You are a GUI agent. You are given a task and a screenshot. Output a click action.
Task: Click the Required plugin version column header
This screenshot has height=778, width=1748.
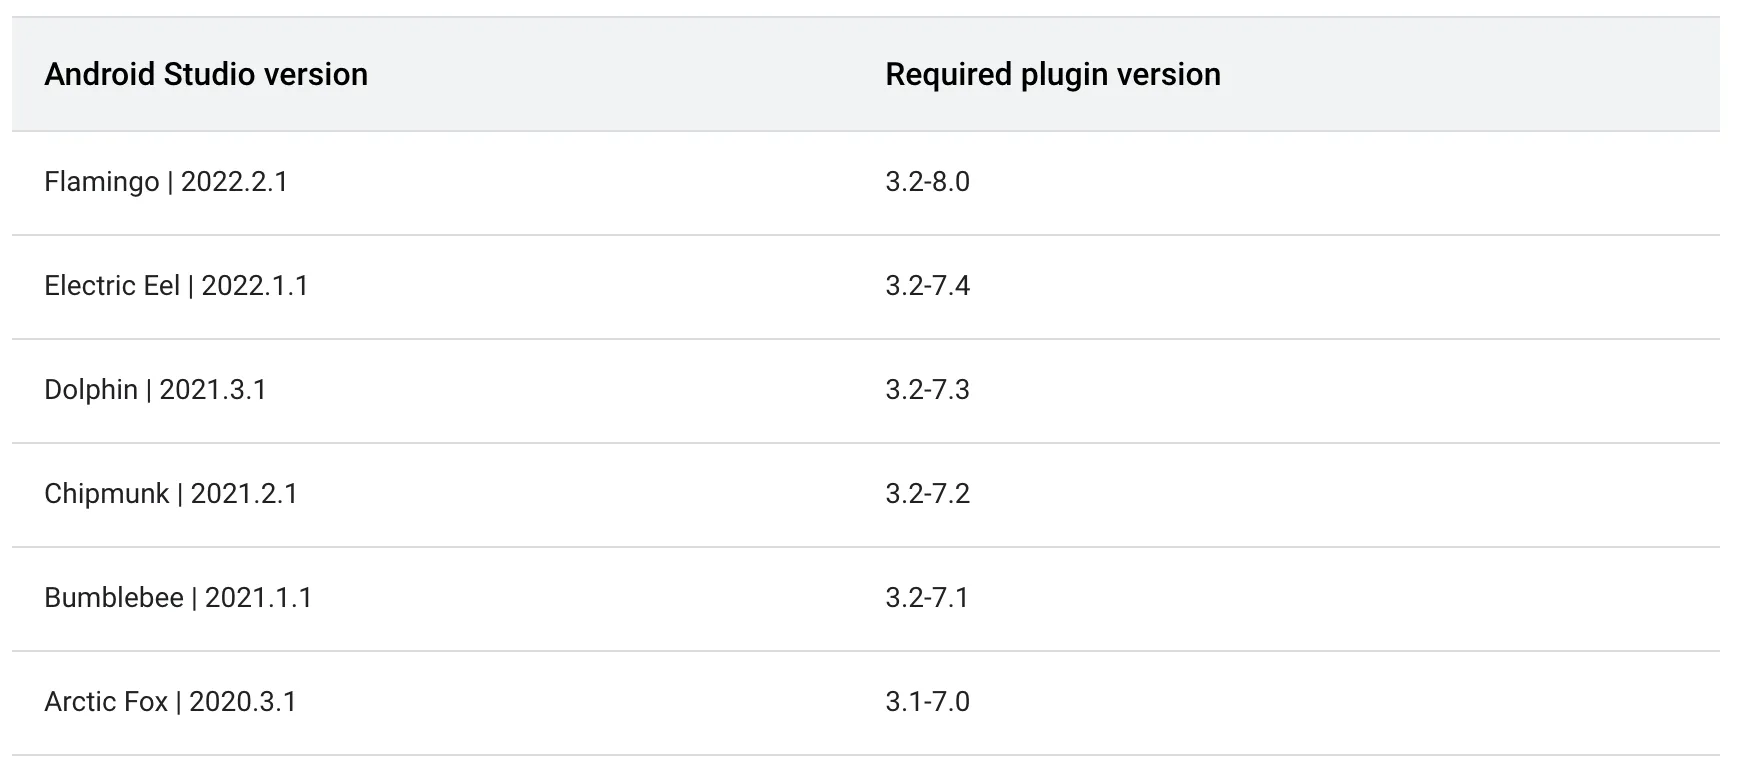tap(1052, 75)
